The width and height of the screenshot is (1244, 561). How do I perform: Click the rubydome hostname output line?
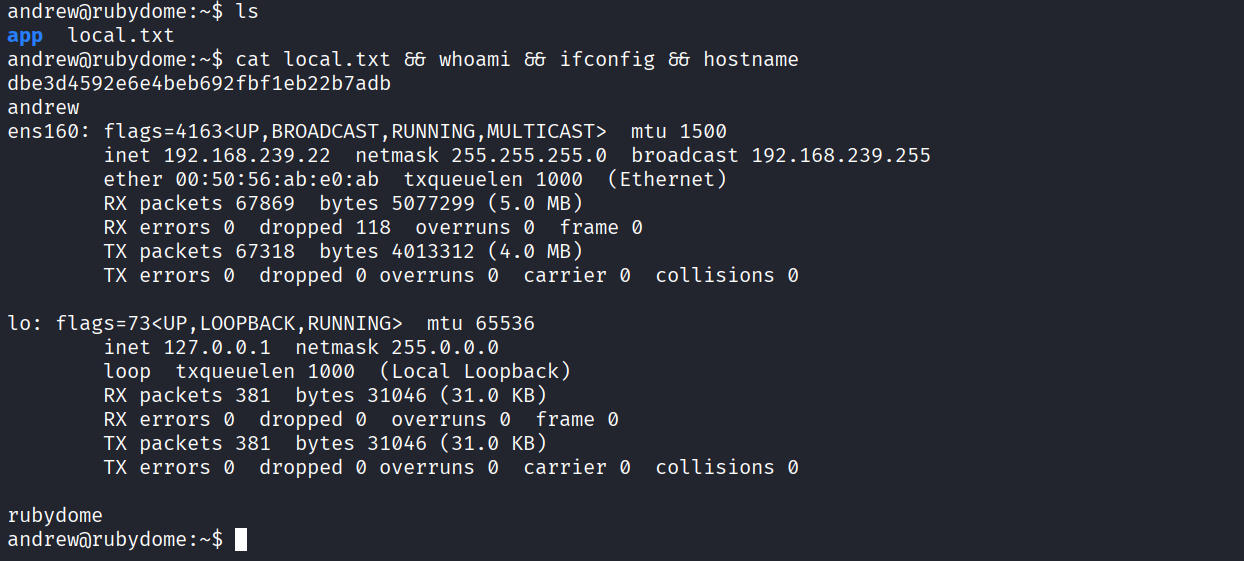[x=55, y=516]
